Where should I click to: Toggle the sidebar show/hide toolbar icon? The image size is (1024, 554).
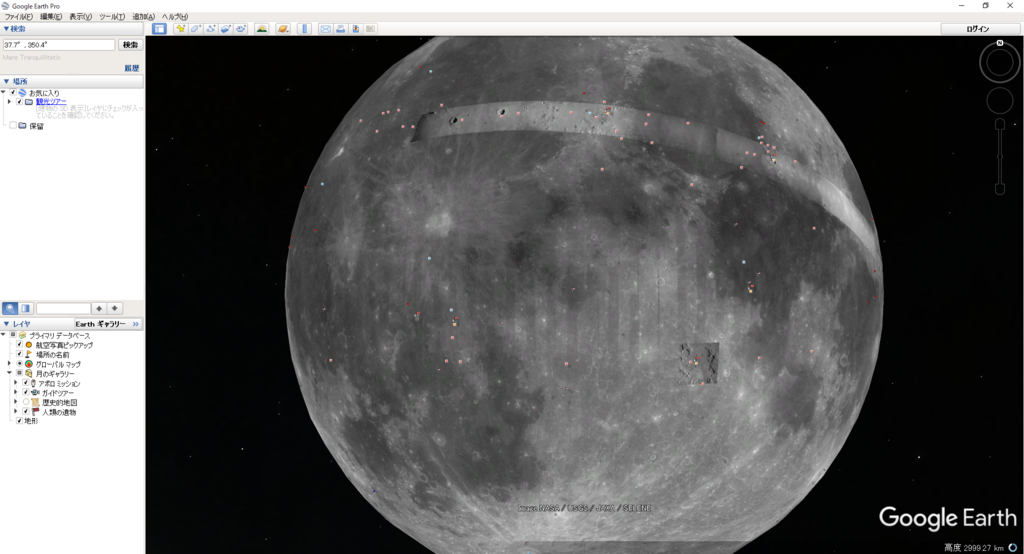159,29
